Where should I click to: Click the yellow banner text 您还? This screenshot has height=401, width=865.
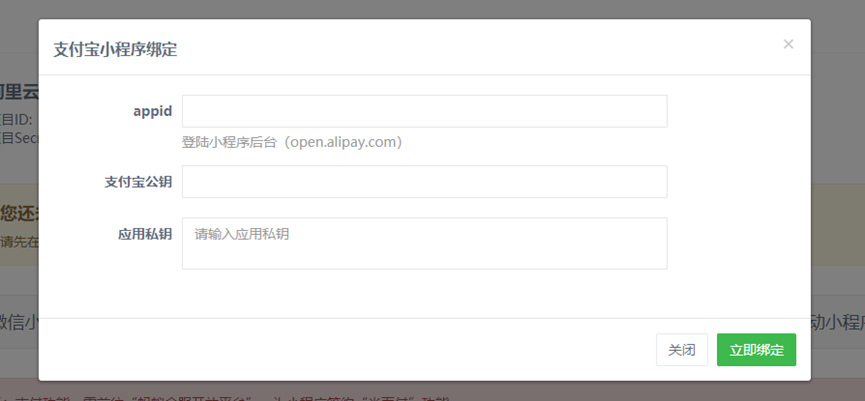(19, 213)
